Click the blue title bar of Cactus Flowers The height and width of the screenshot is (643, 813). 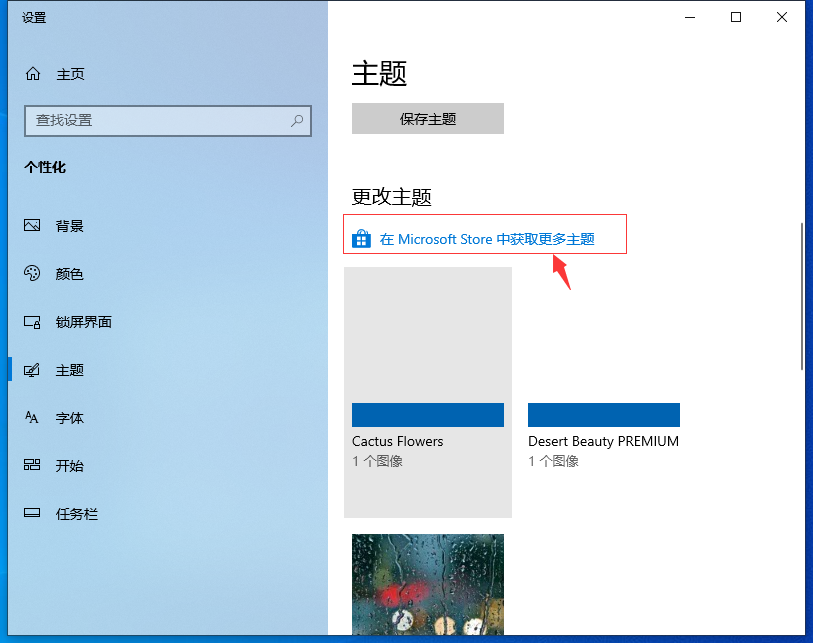[427, 414]
